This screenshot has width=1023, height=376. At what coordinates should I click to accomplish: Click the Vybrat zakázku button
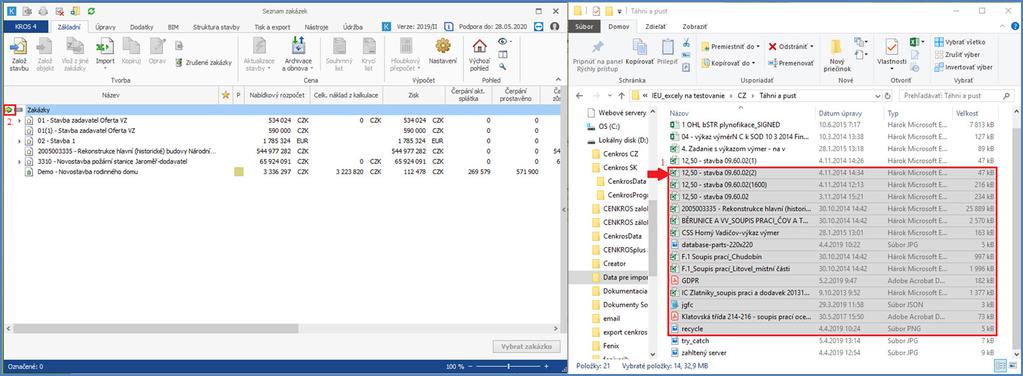(x=528, y=346)
